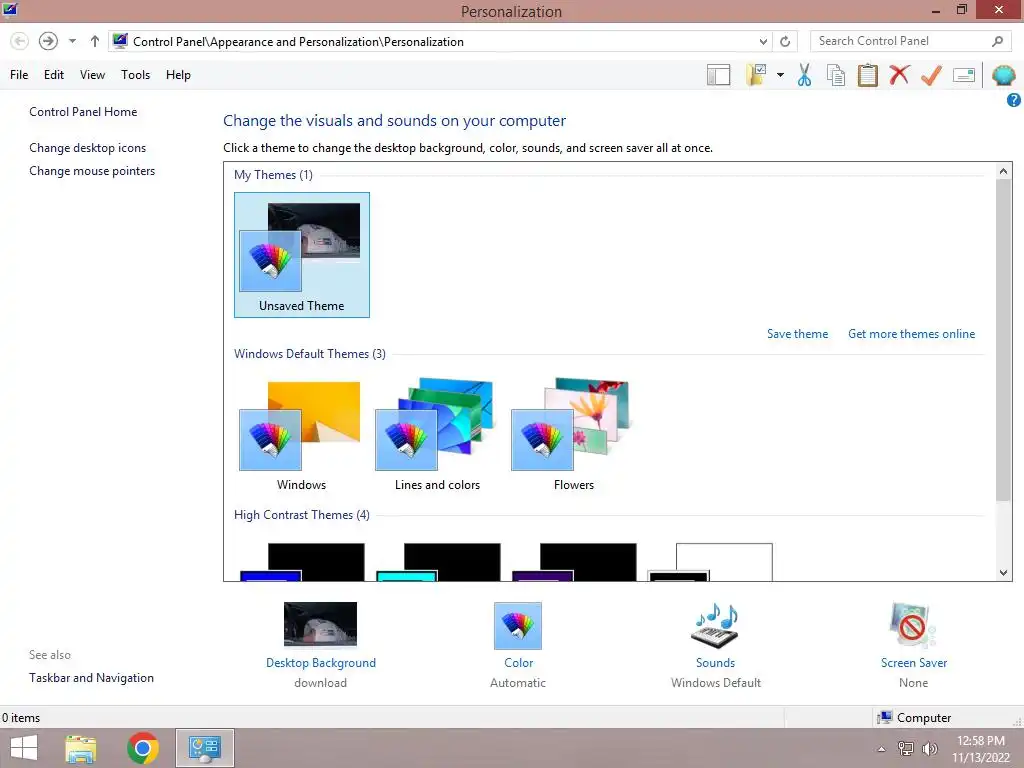Click the theme list scroll up arrow
Image resolution: width=1024 pixels, height=768 pixels.
(x=1003, y=171)
